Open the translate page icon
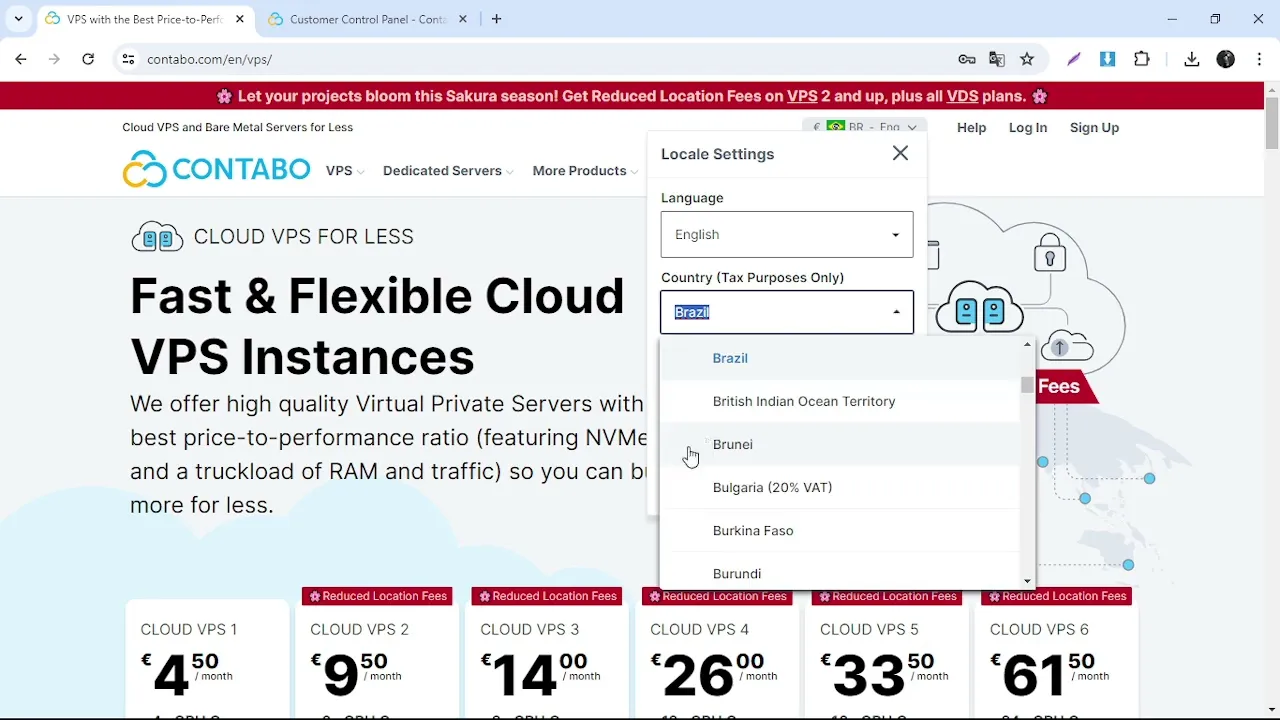Screen dimensions: 1280x720 tap(997, 59)
